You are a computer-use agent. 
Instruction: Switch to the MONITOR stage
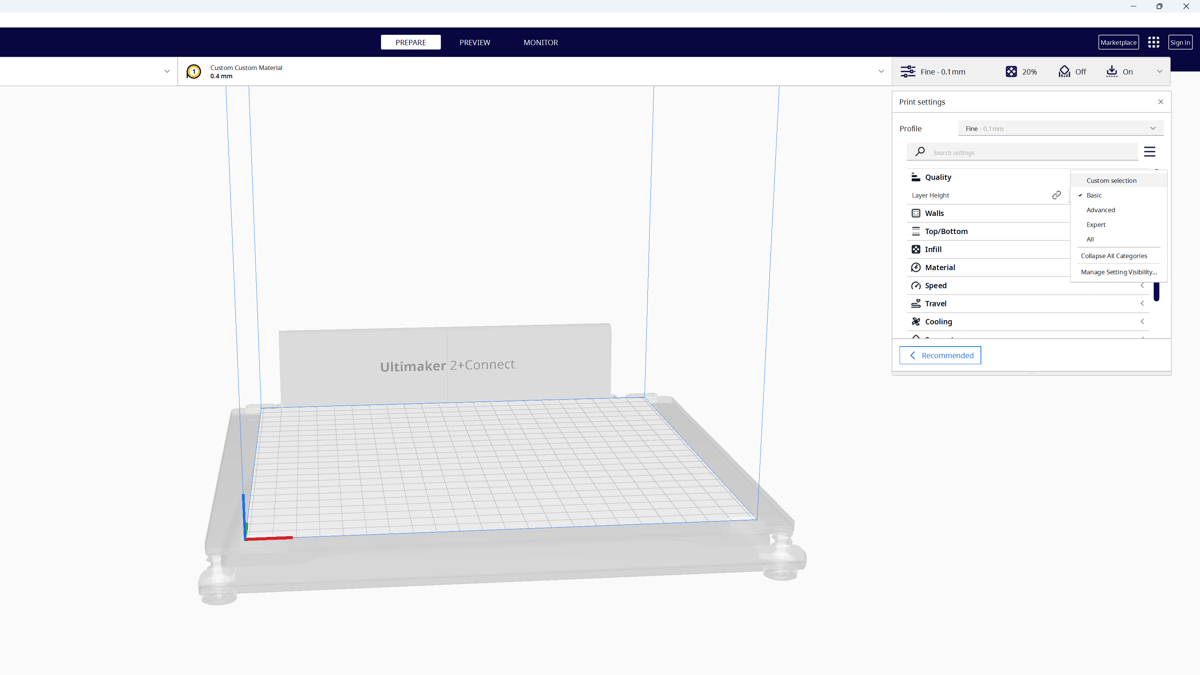click(540, 42)
